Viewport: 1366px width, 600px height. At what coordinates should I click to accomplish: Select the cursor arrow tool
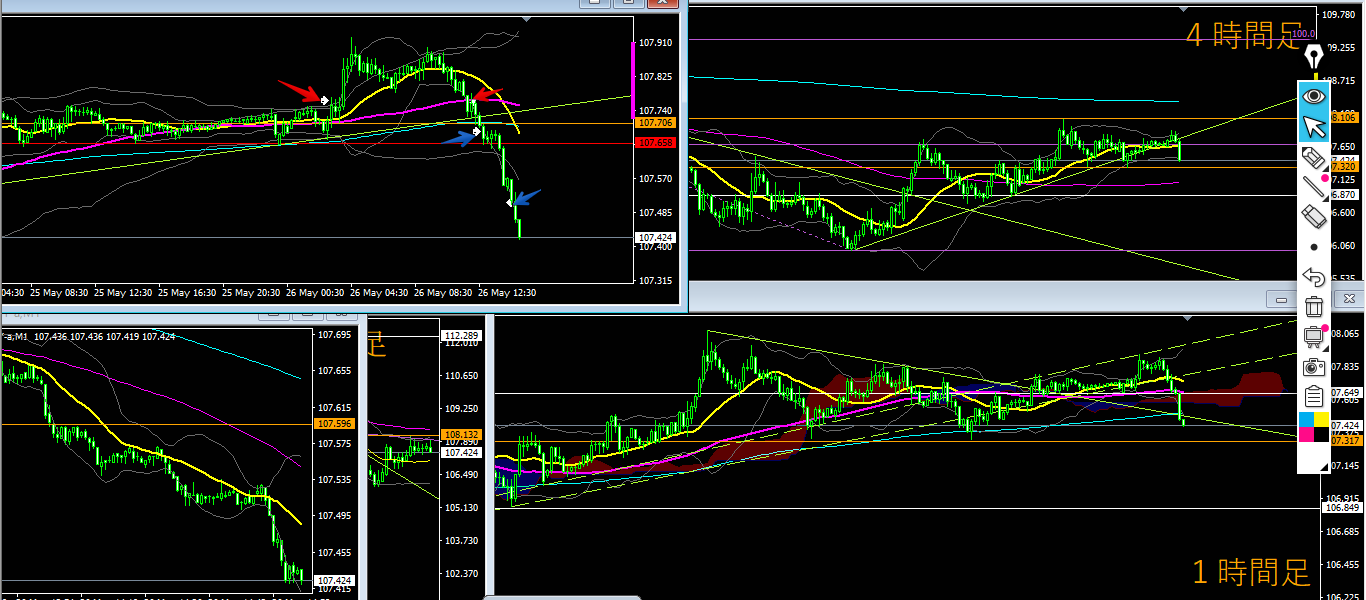pyautogui.click(x=1313, y=126)
